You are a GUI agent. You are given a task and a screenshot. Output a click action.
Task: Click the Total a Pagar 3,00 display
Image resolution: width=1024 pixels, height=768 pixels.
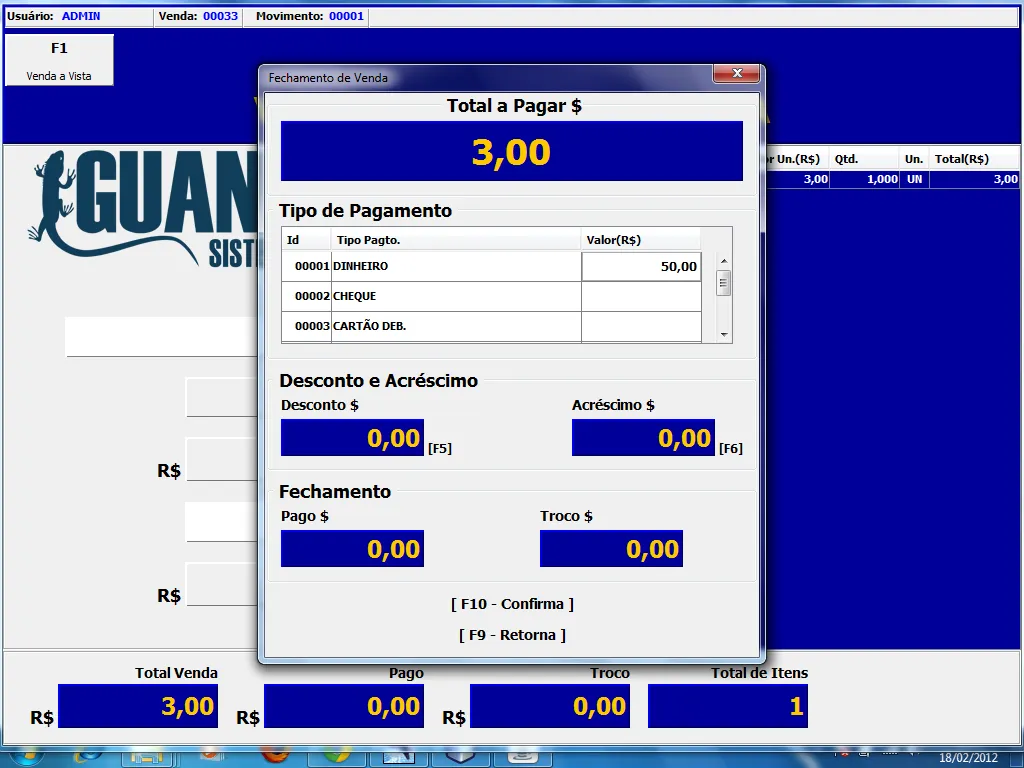tap(512, 152)
